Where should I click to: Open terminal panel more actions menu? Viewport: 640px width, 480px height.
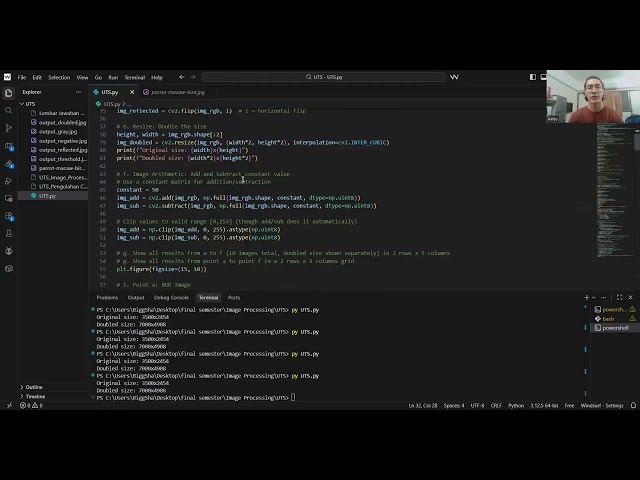click(x=604, y=298)
